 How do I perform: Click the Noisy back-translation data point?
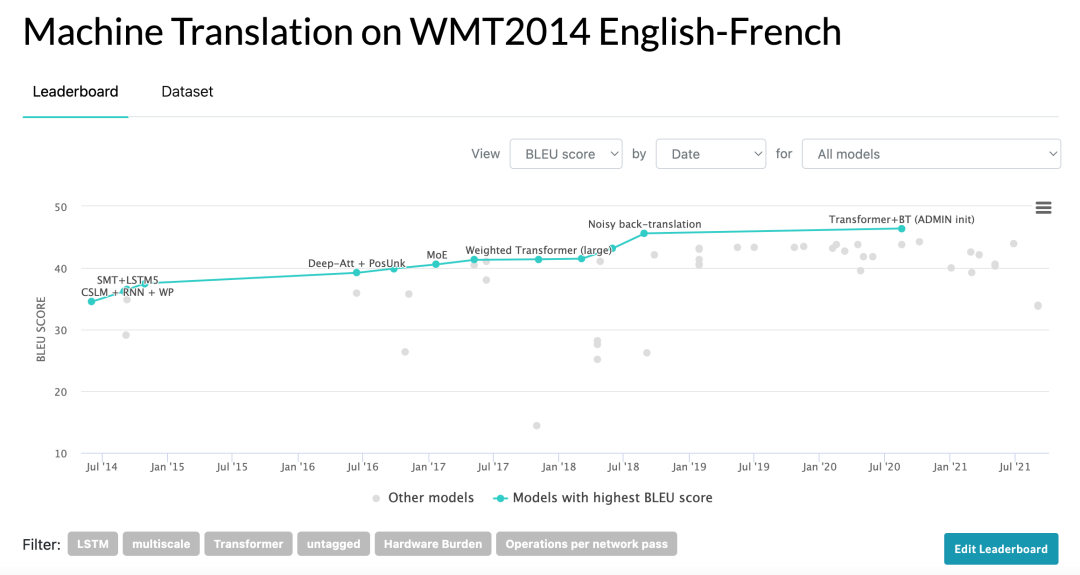(x=644, y=233)
